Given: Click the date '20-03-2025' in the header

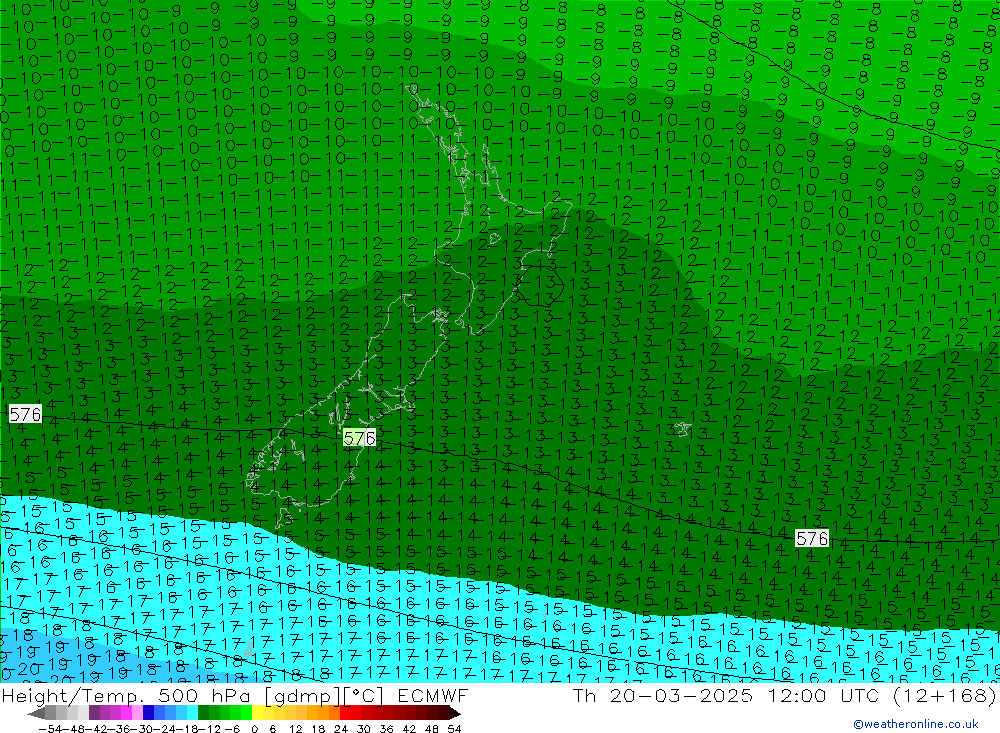Looking at the screenshot, I should pos(681,695).
